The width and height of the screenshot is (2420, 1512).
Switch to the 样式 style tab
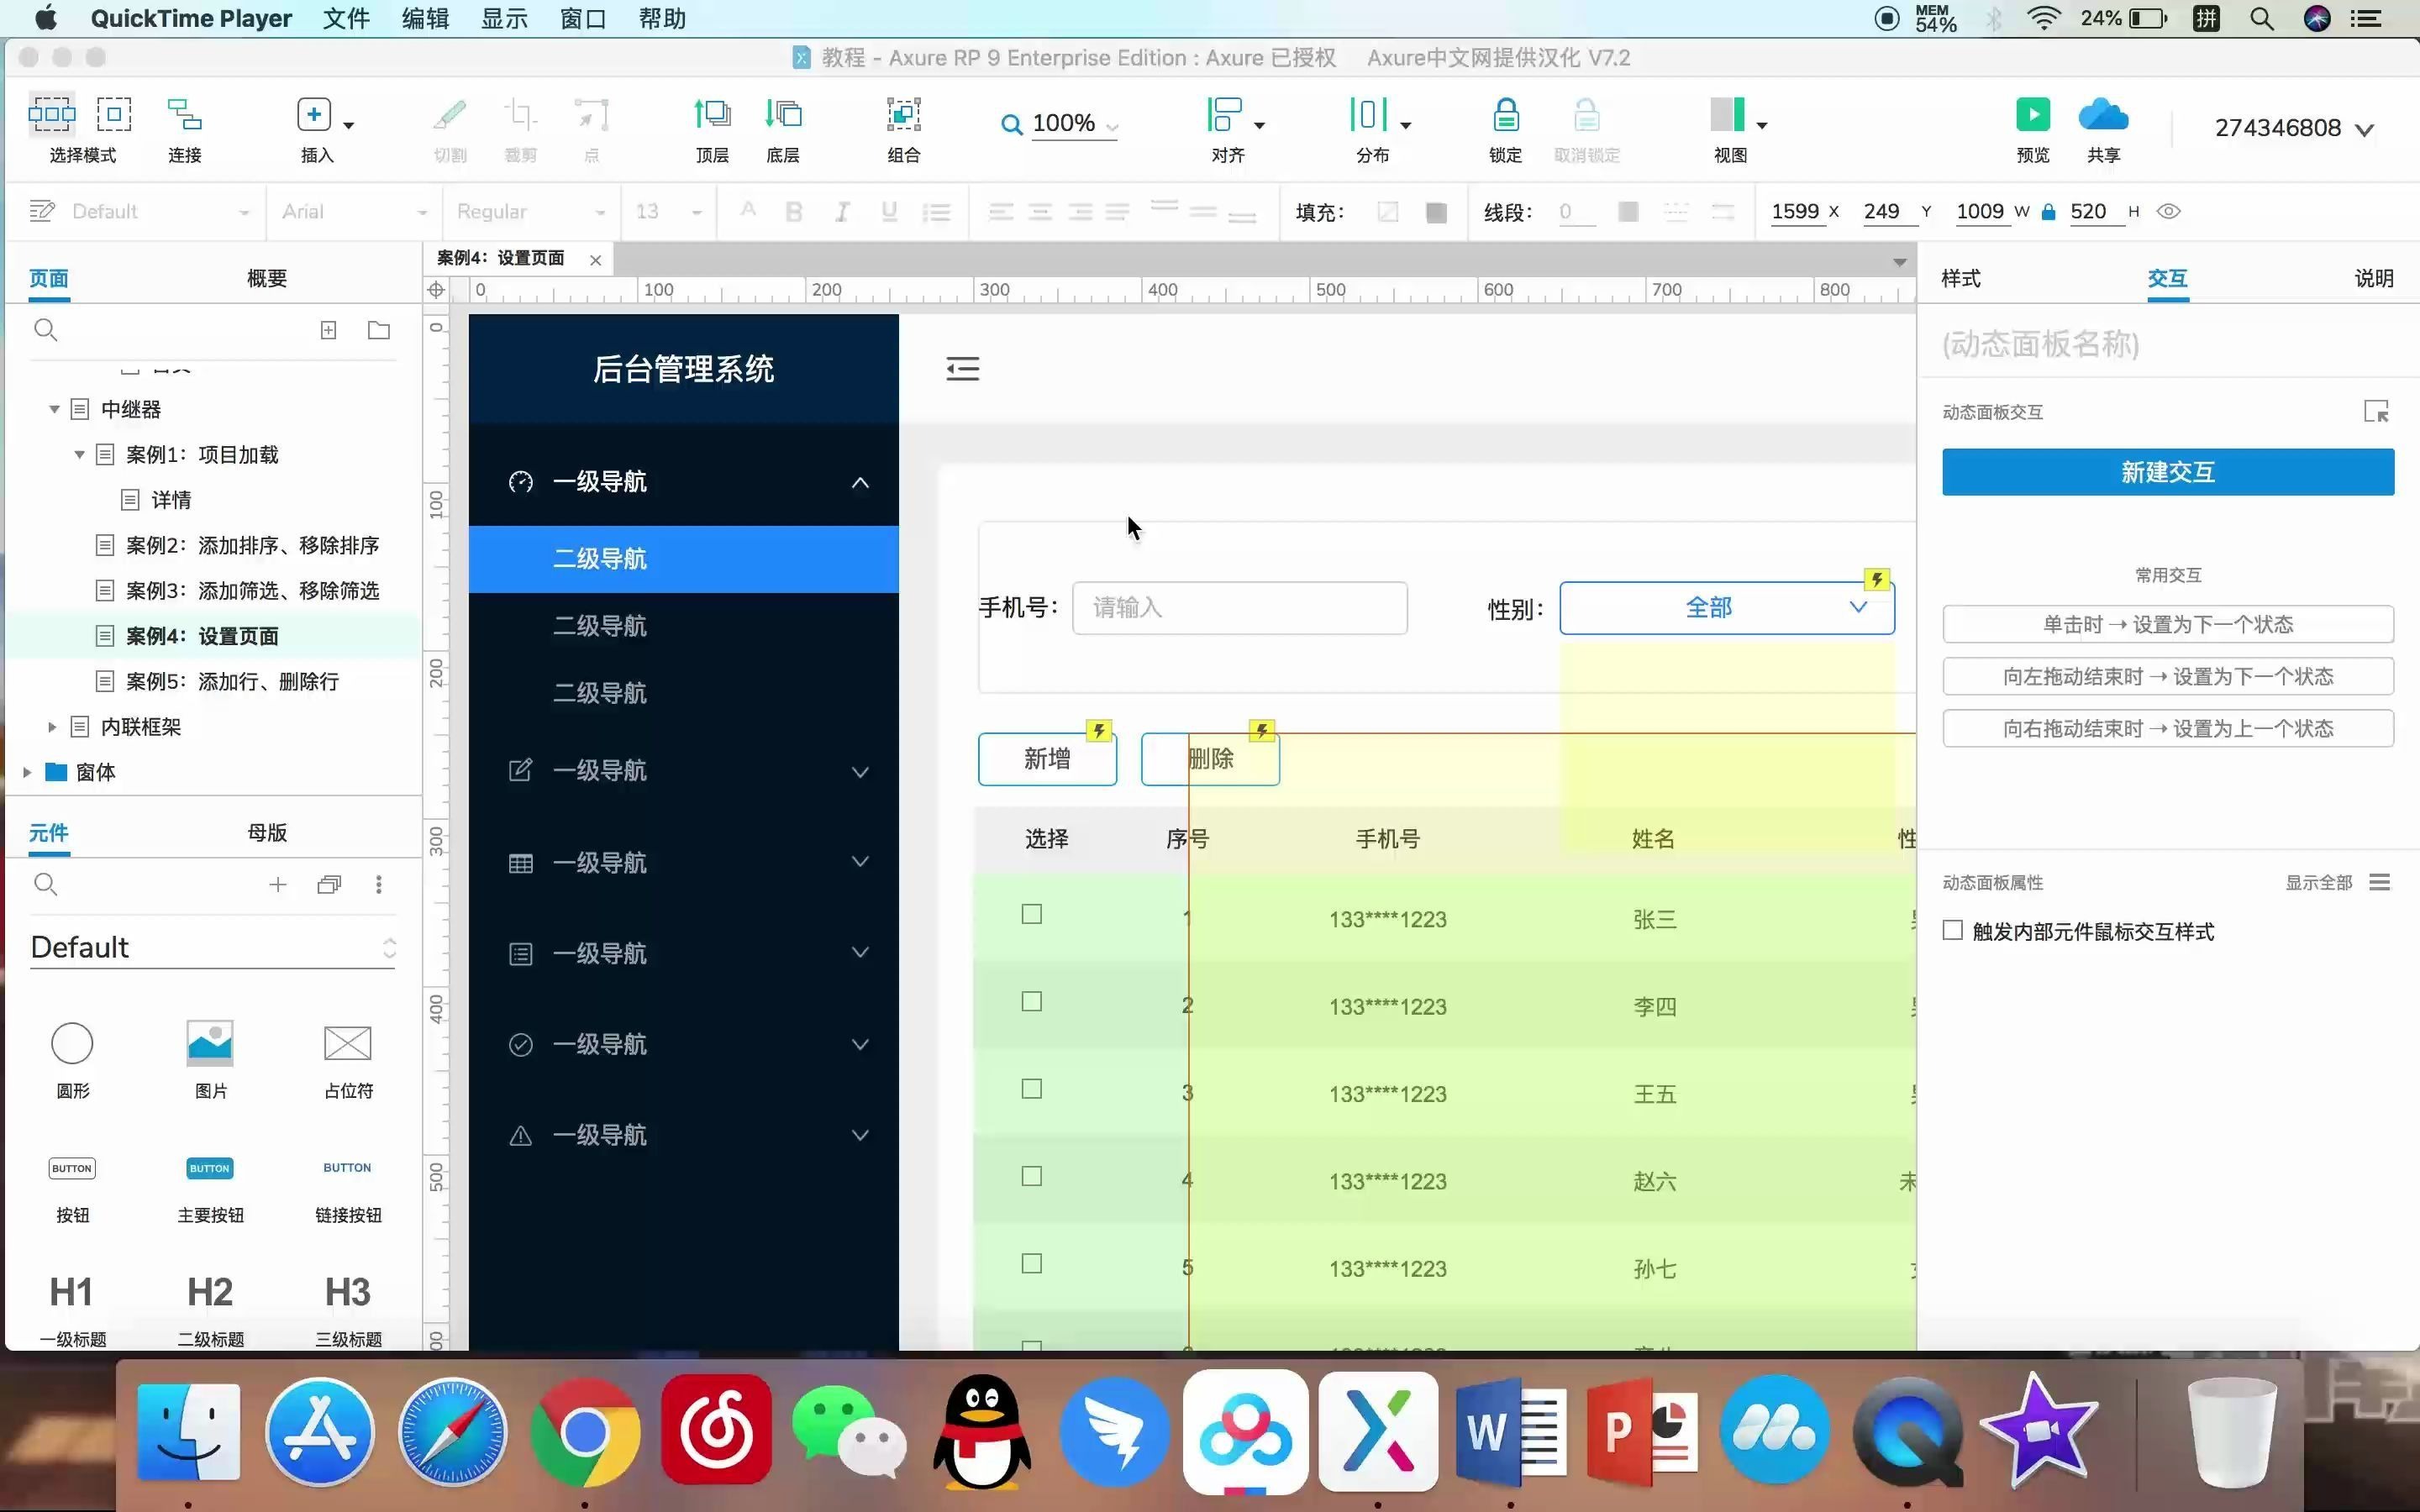tap(1960, 278)
